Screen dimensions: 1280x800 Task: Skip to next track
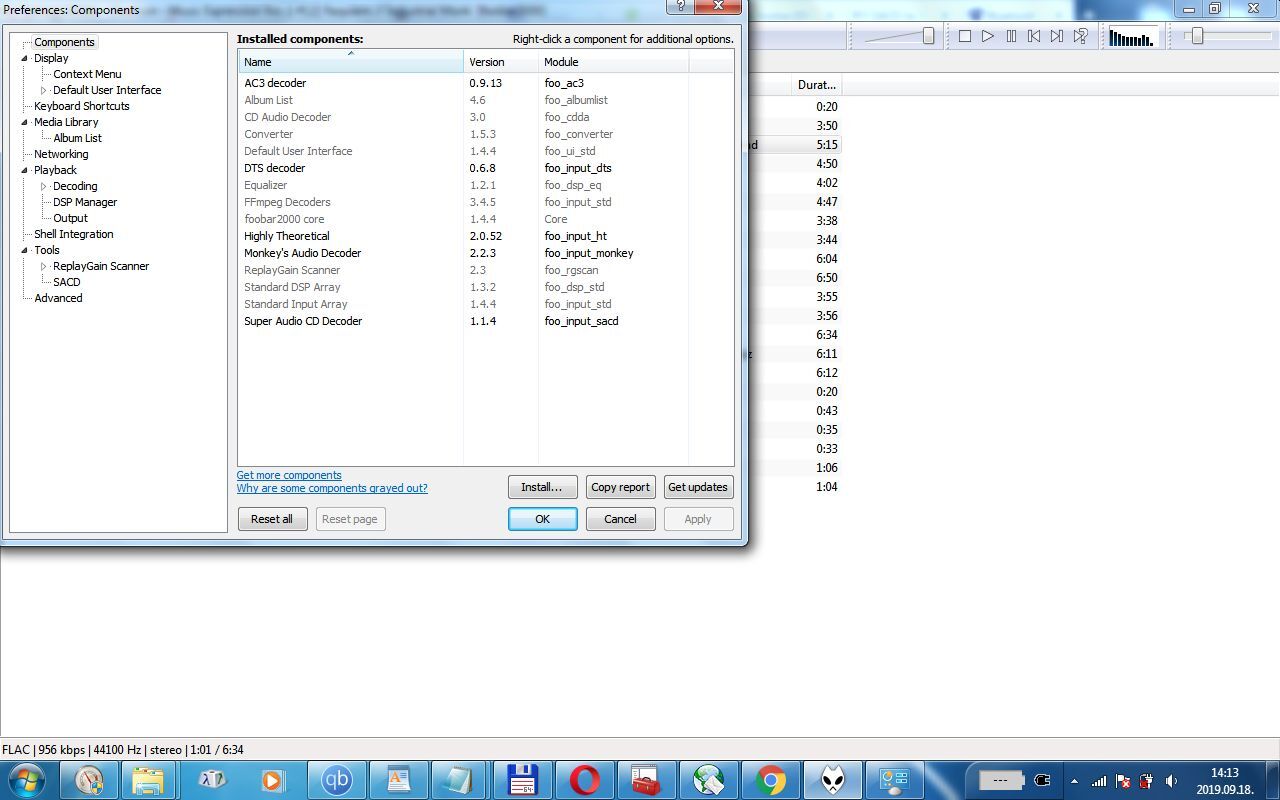pyautogui.click(x=1057, y=36)
